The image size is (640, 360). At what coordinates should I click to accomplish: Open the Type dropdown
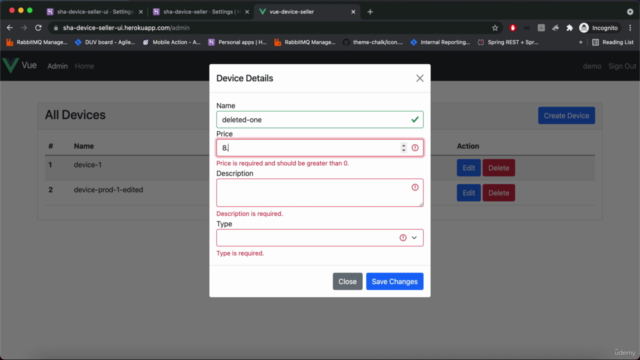coord(320,238)
